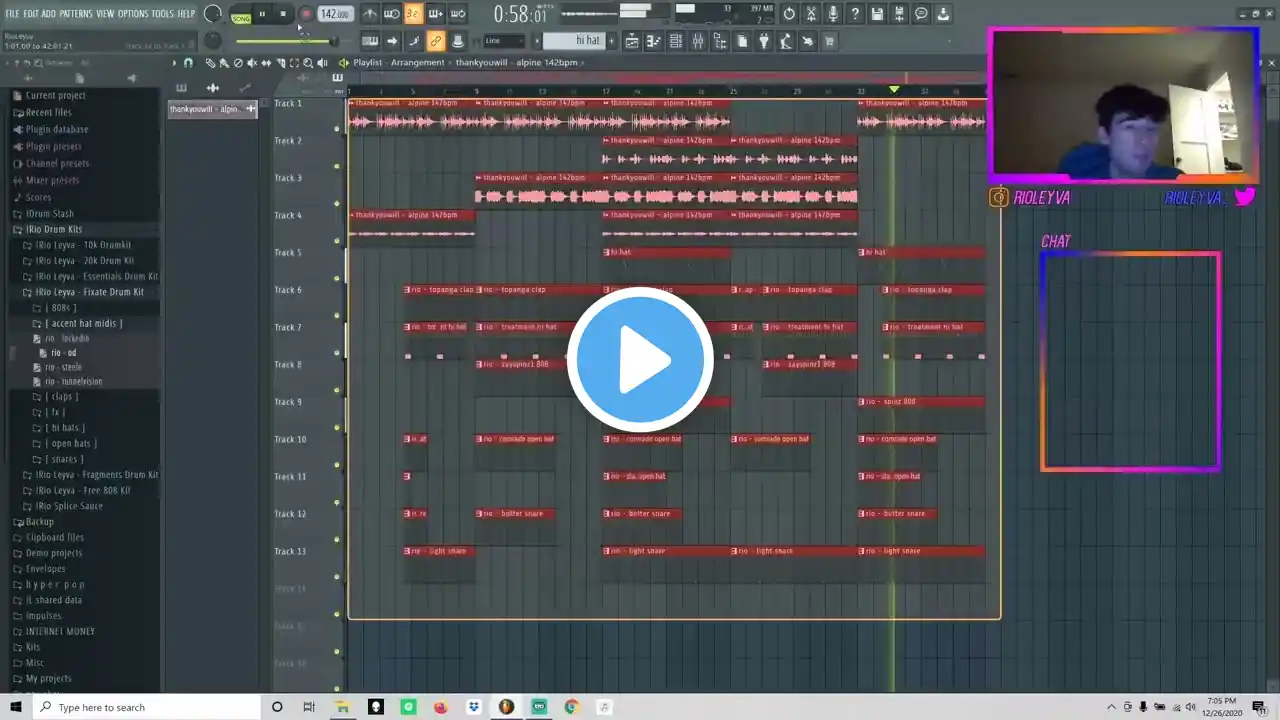Toggle the metronome icon
This screenshot has width=1280, height=720.
pos(370,14)
